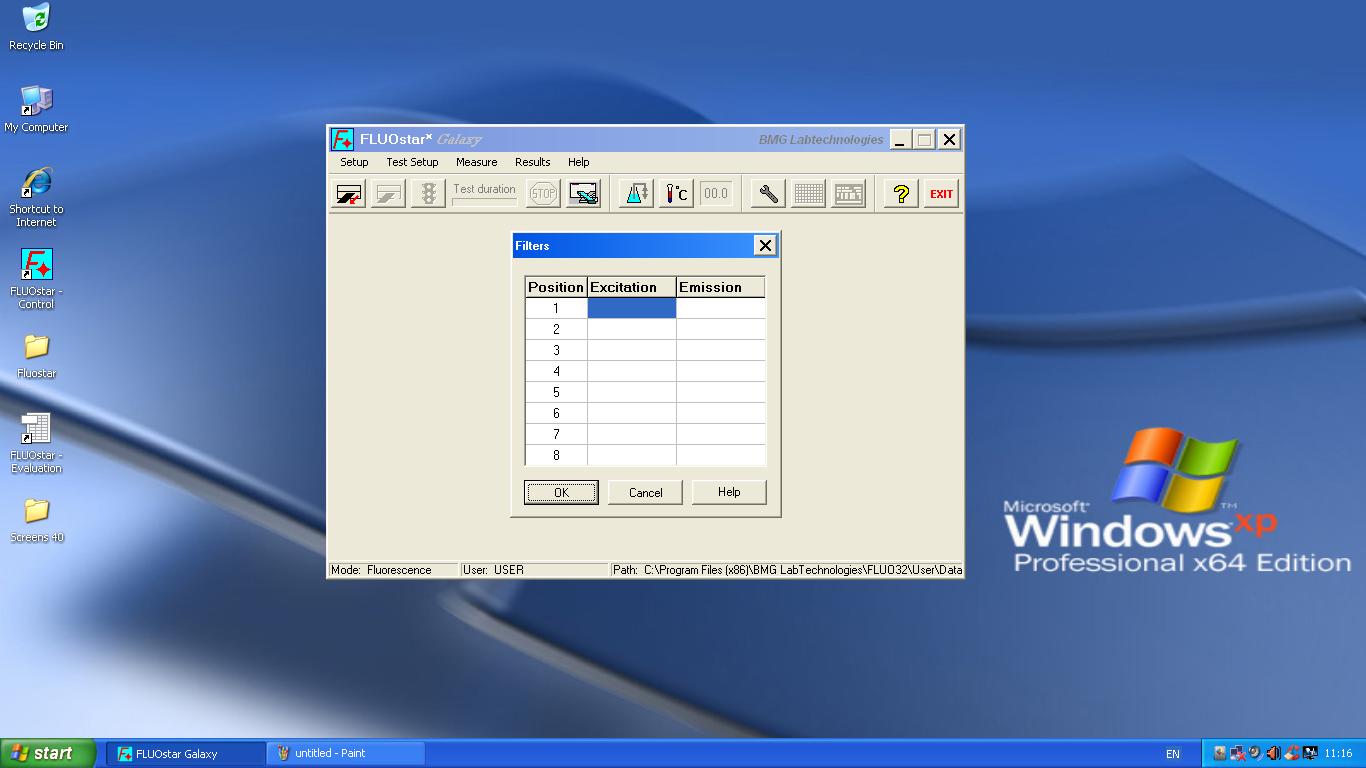Image resolution: width=1366 pixels, height=768 pixels.
Task: Select Emission cell for position 5
Action: pyautogui.click(x=721, y=392)
